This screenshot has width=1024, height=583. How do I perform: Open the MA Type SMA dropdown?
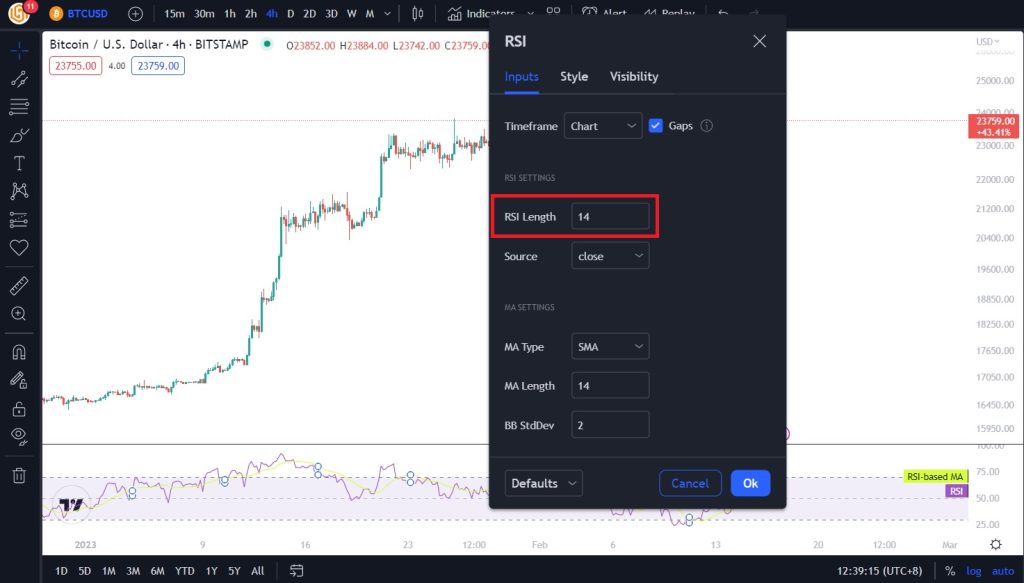pos(610,346)
